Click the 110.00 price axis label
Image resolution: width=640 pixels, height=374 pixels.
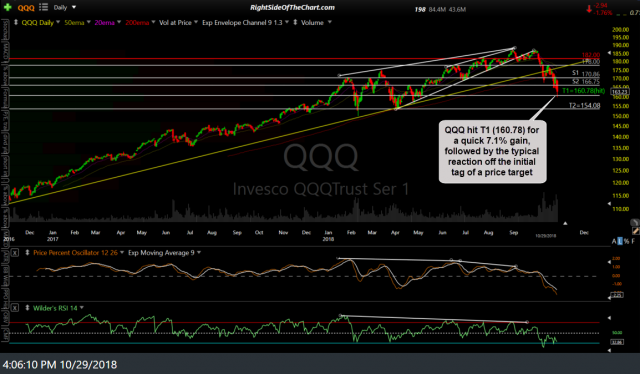pyautogui.click(x=620, y=209)
